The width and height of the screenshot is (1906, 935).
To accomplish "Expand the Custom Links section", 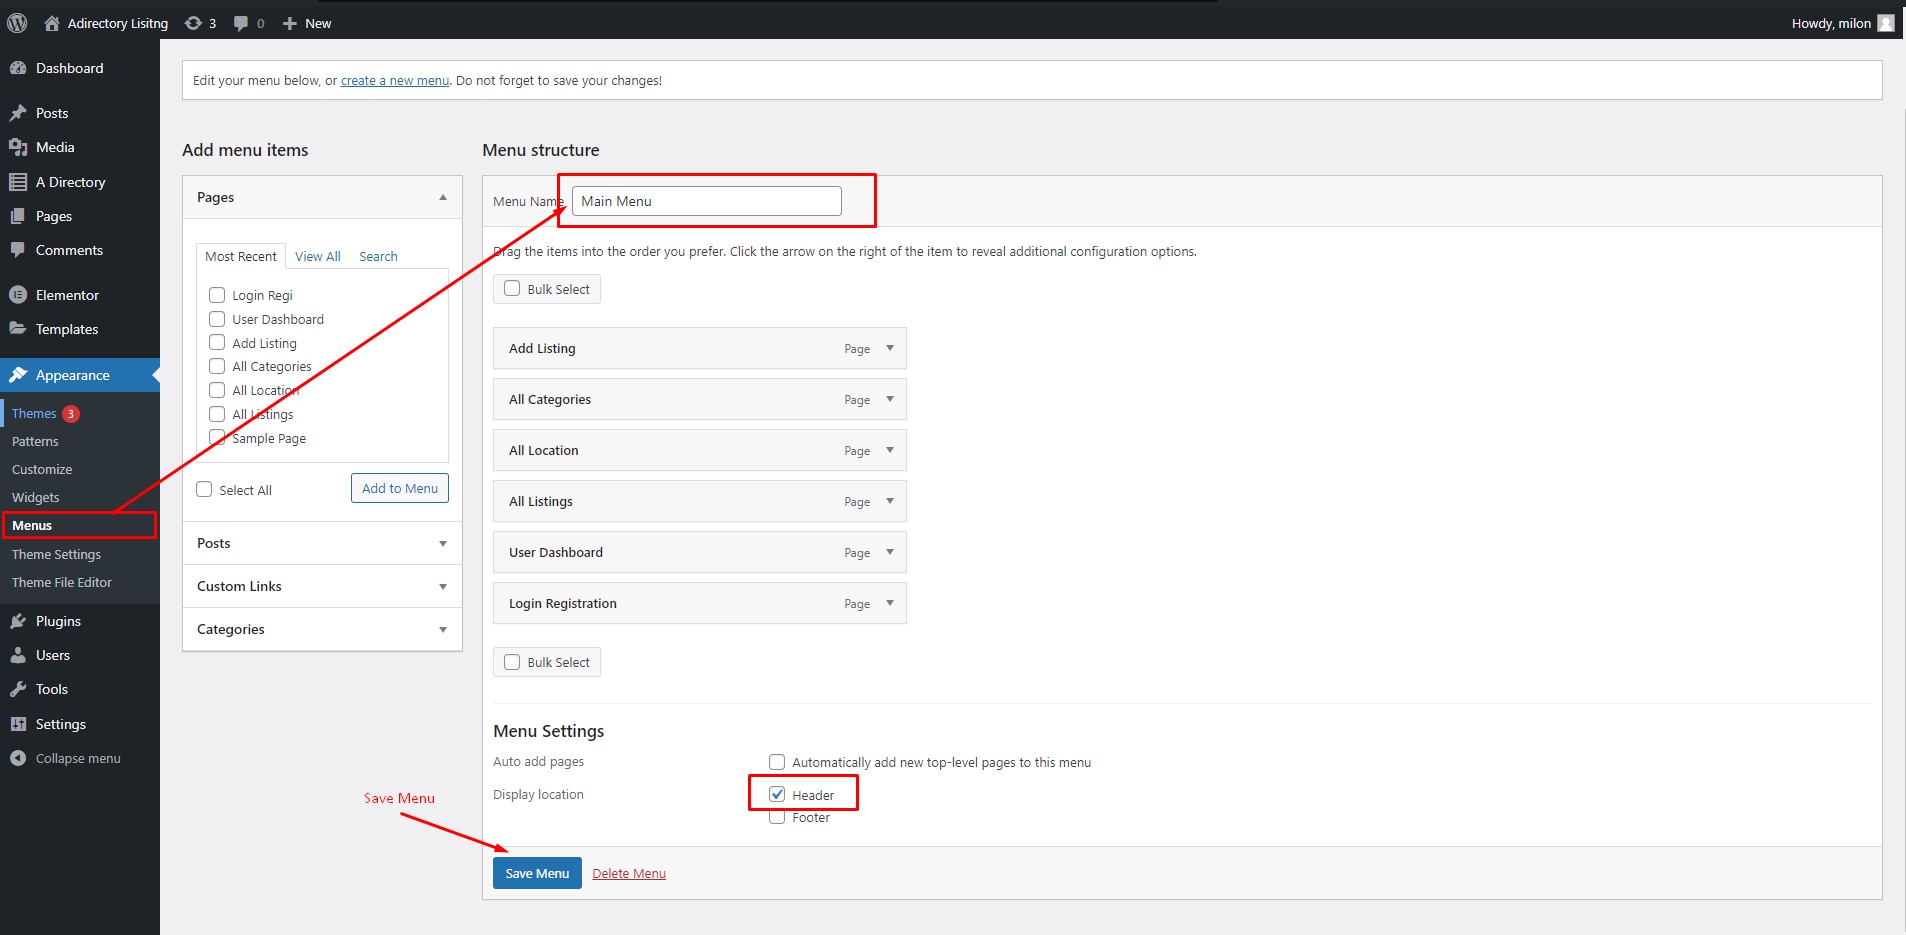I will click(x=443, y=586).
